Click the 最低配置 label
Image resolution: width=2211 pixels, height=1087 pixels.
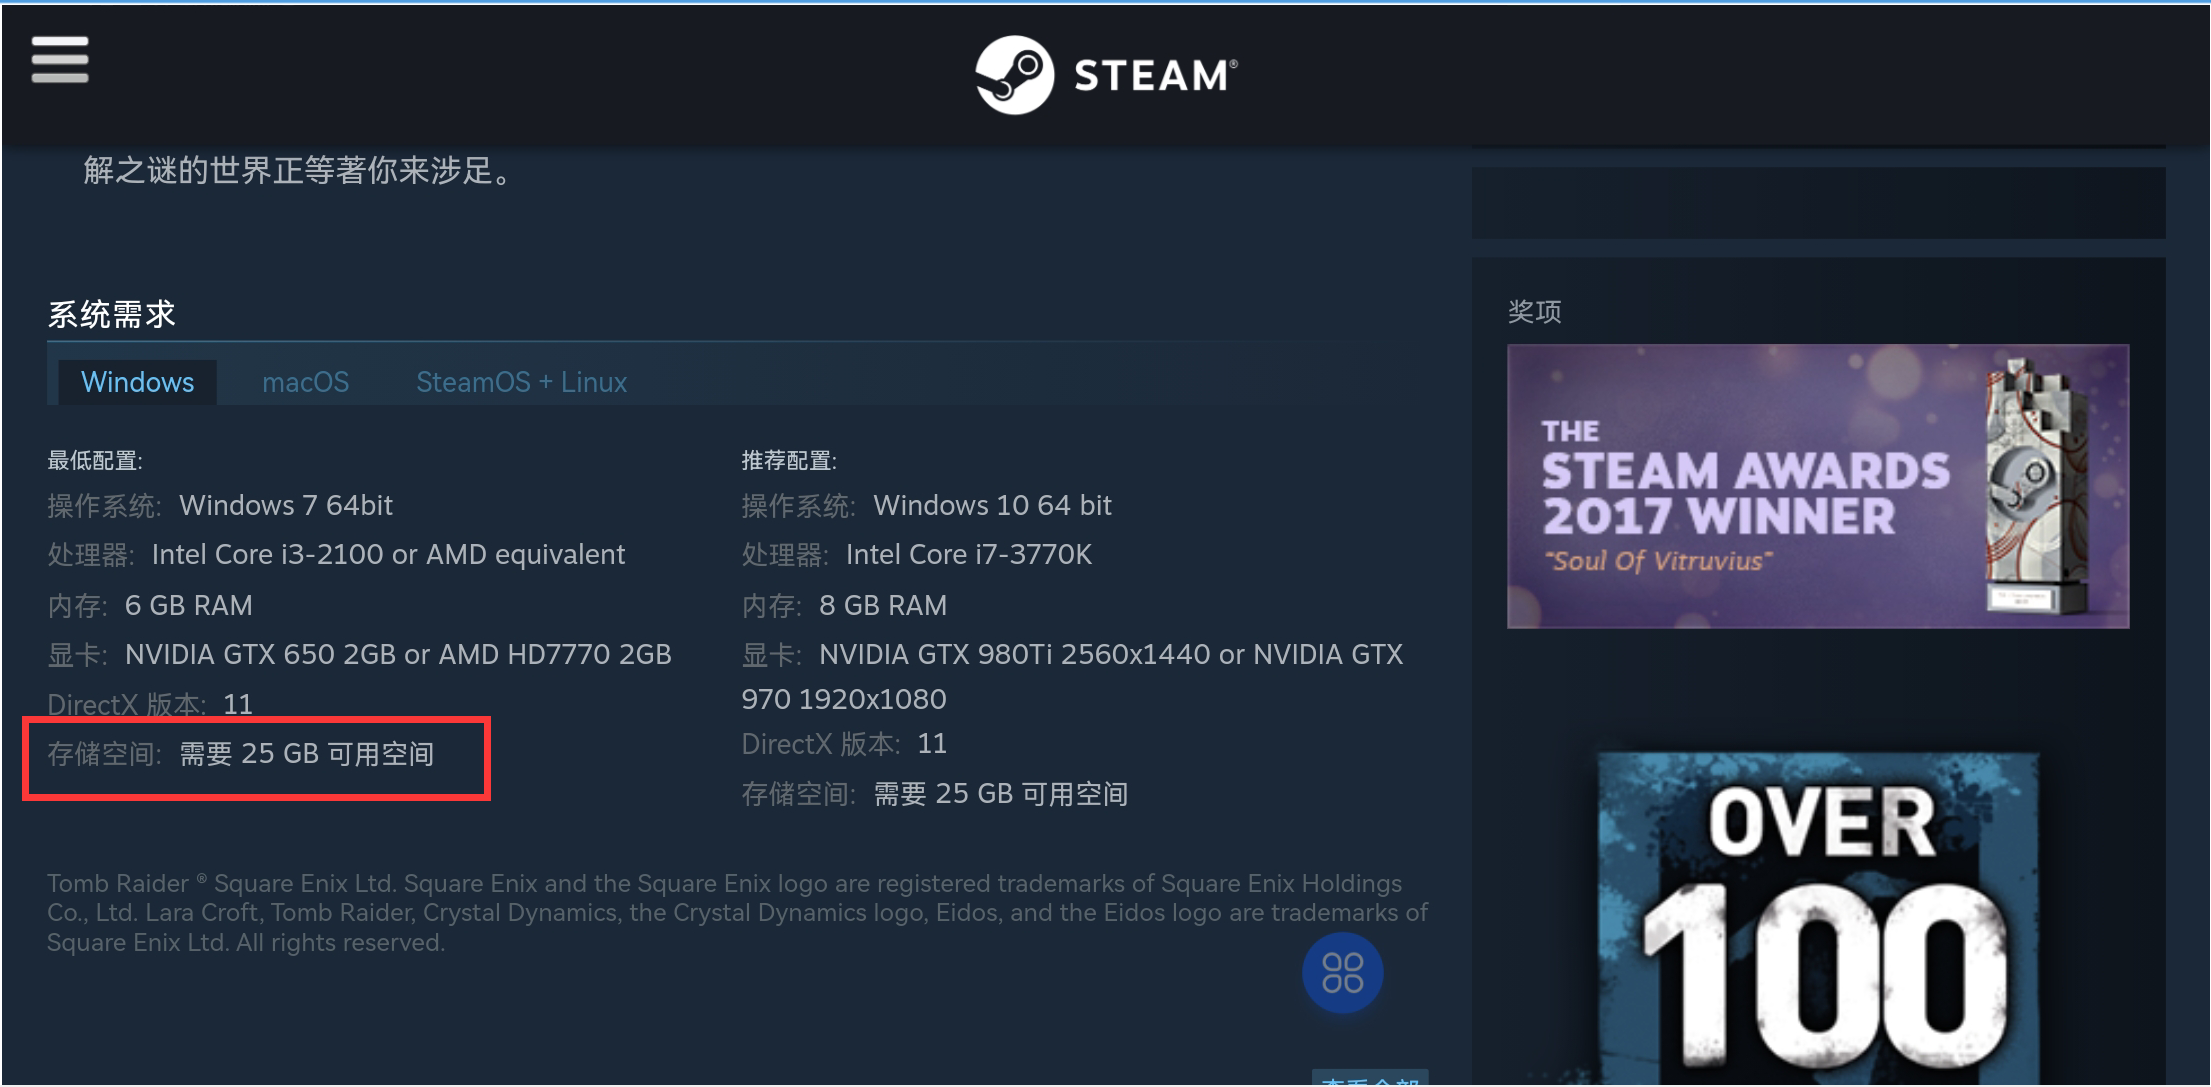(95, 460)
